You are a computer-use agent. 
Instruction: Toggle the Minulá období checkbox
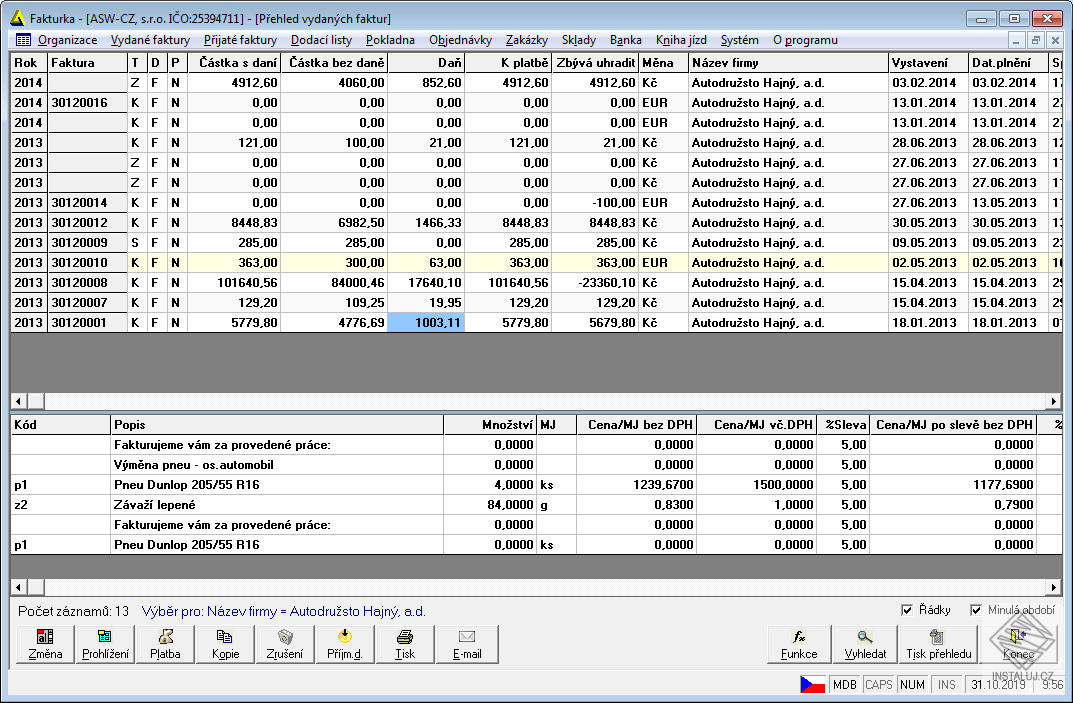976,610
